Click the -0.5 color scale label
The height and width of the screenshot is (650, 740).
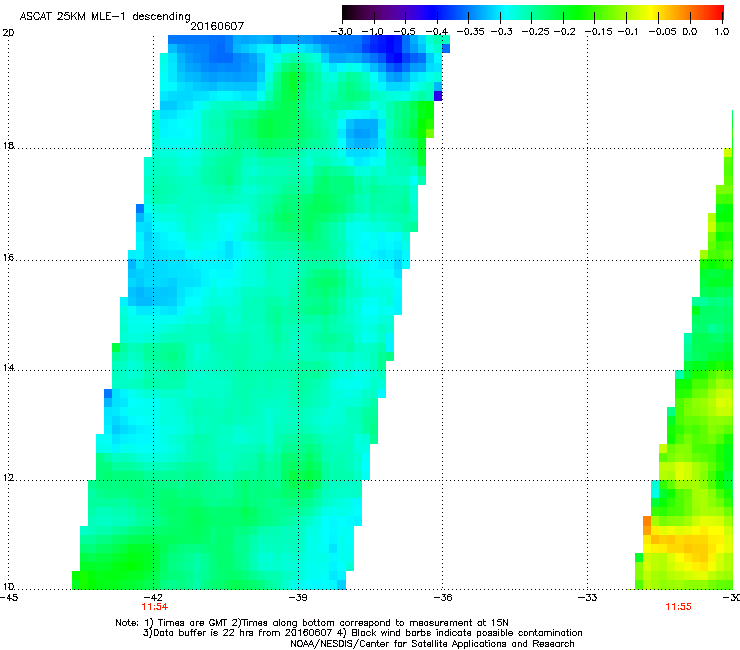pyautogui.click(x=404, y=32)
